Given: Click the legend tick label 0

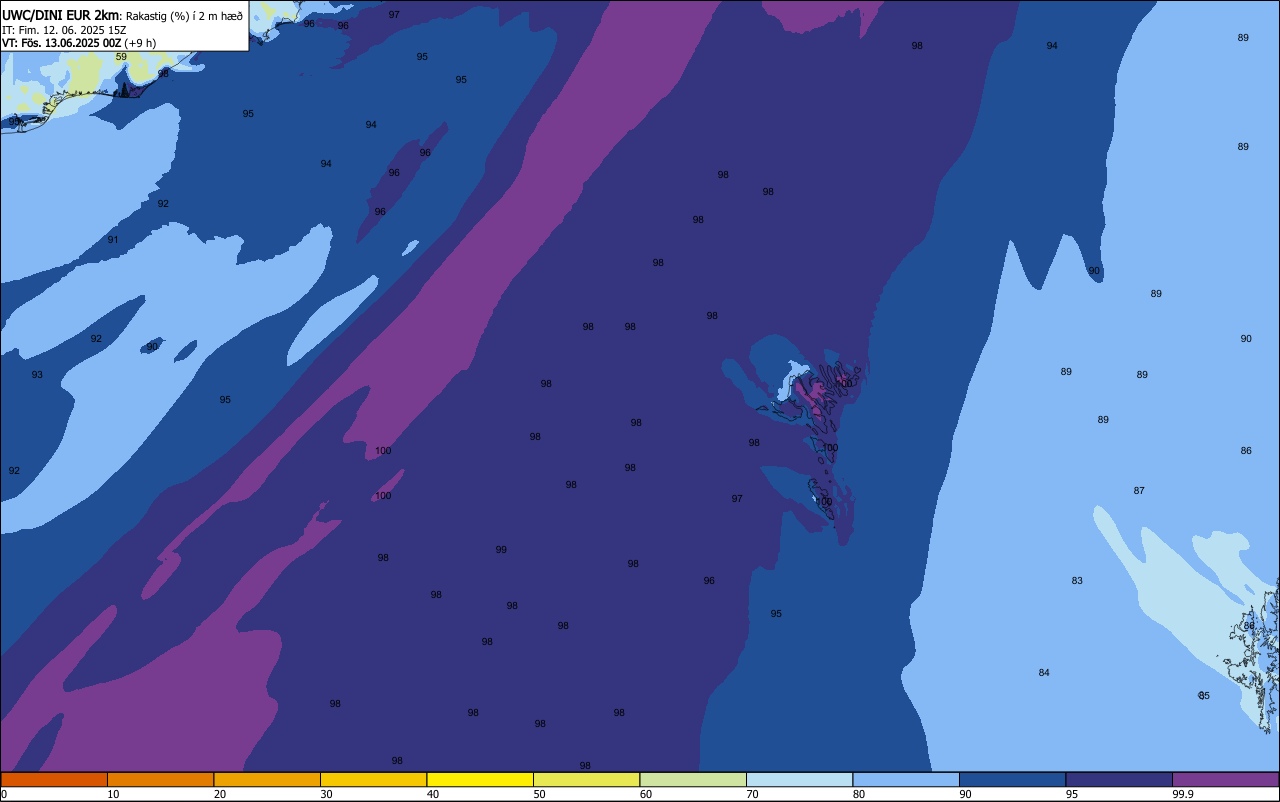Looking at the screenshot, I should [x=4, y=794].
